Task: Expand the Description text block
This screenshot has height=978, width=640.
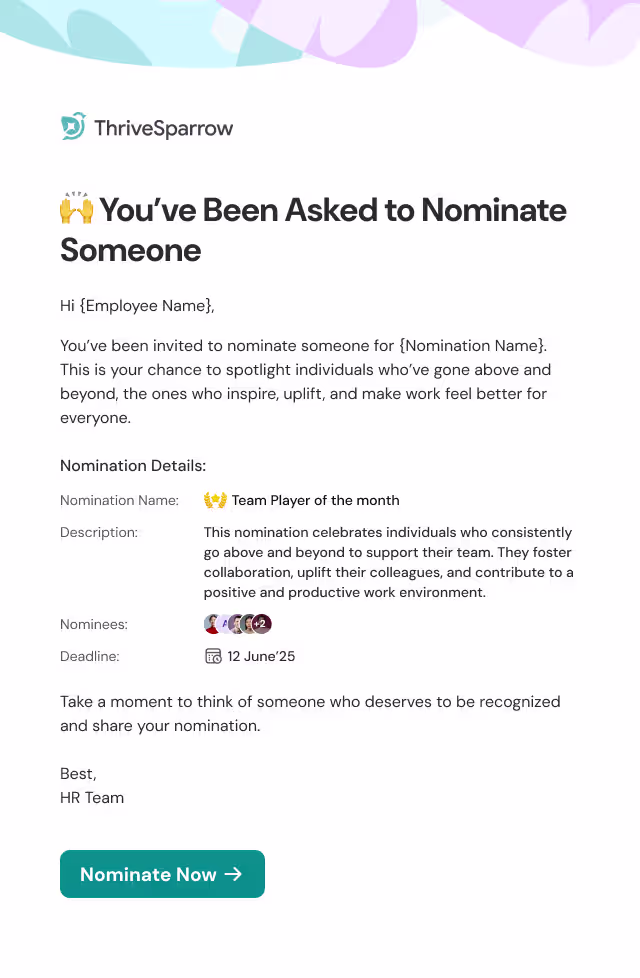Action: coord(388,562)
